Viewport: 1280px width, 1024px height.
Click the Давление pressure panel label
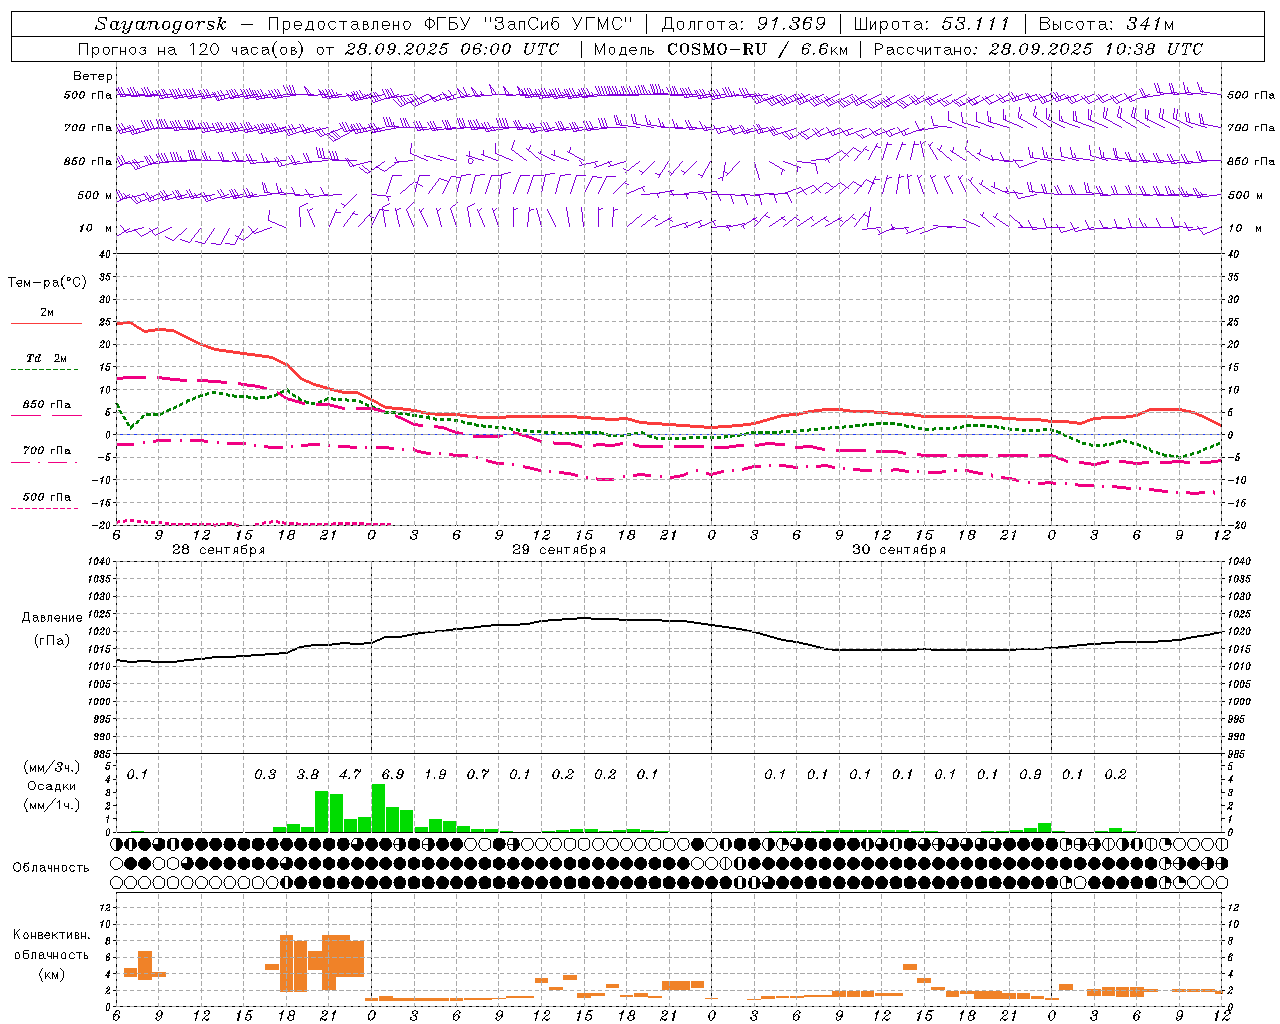(x=52, y=618)
